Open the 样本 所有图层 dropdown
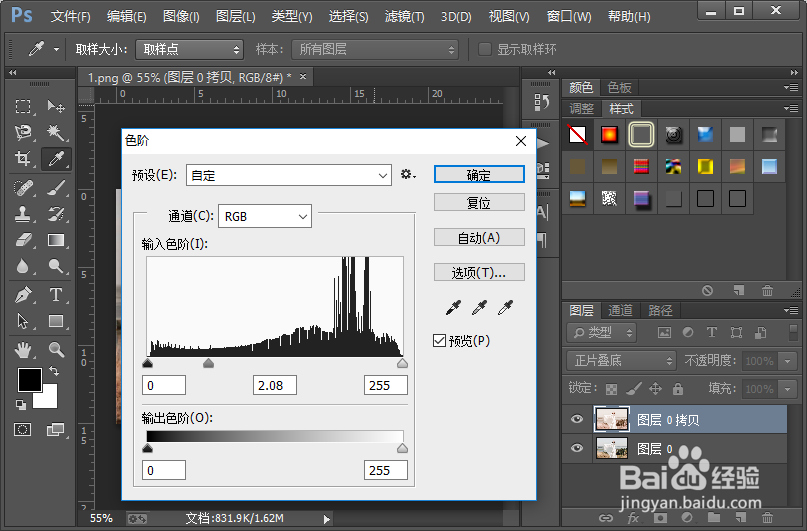 [x=375, y=49]
